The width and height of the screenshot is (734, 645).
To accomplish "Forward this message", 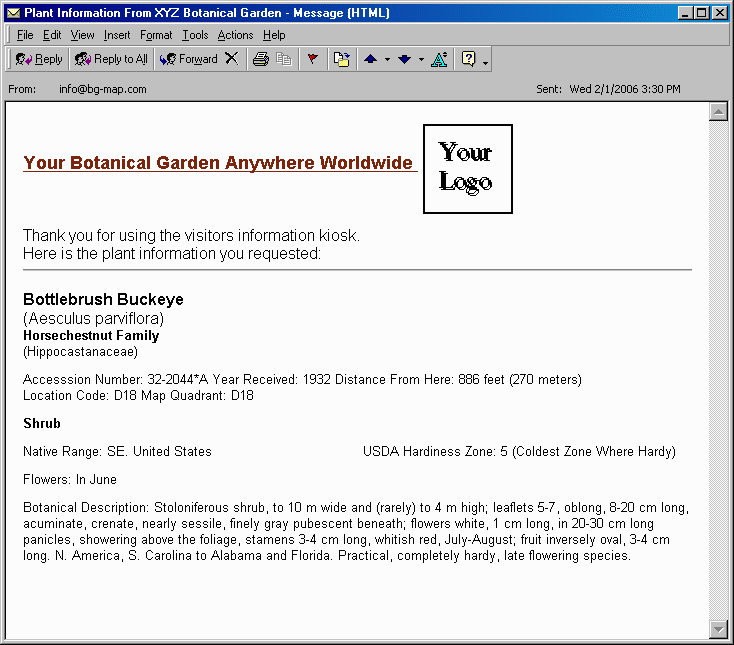I will 188,59.
